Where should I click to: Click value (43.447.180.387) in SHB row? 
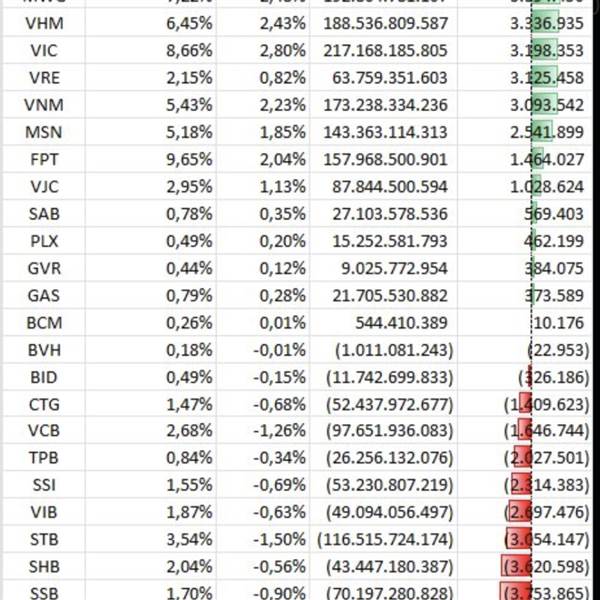coord(385,567)
